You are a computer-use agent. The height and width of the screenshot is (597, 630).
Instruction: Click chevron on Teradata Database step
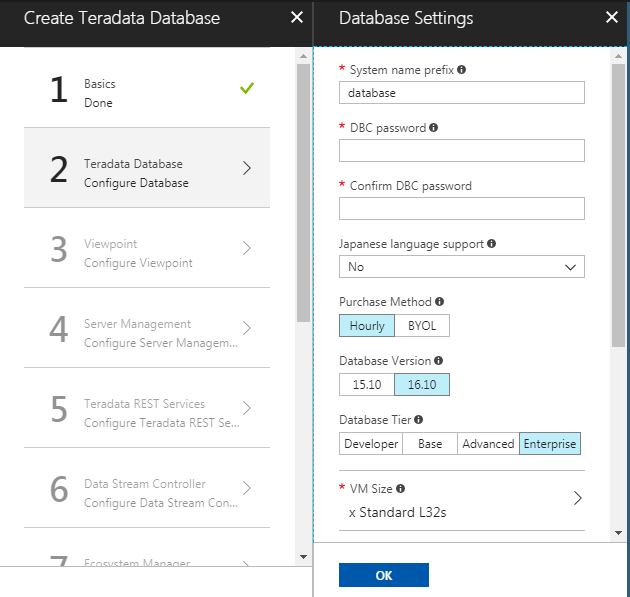click(247, 168)
